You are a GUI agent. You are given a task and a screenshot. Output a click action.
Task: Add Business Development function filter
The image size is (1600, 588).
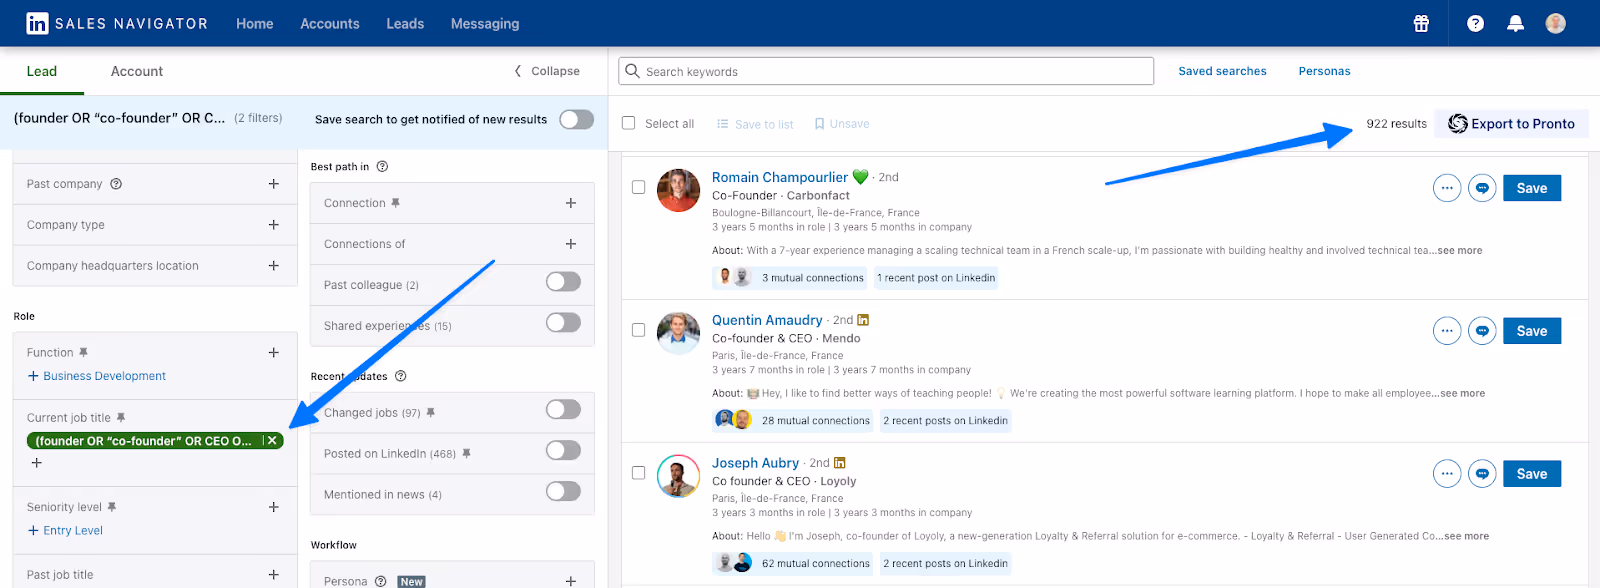tap(97, 376)
